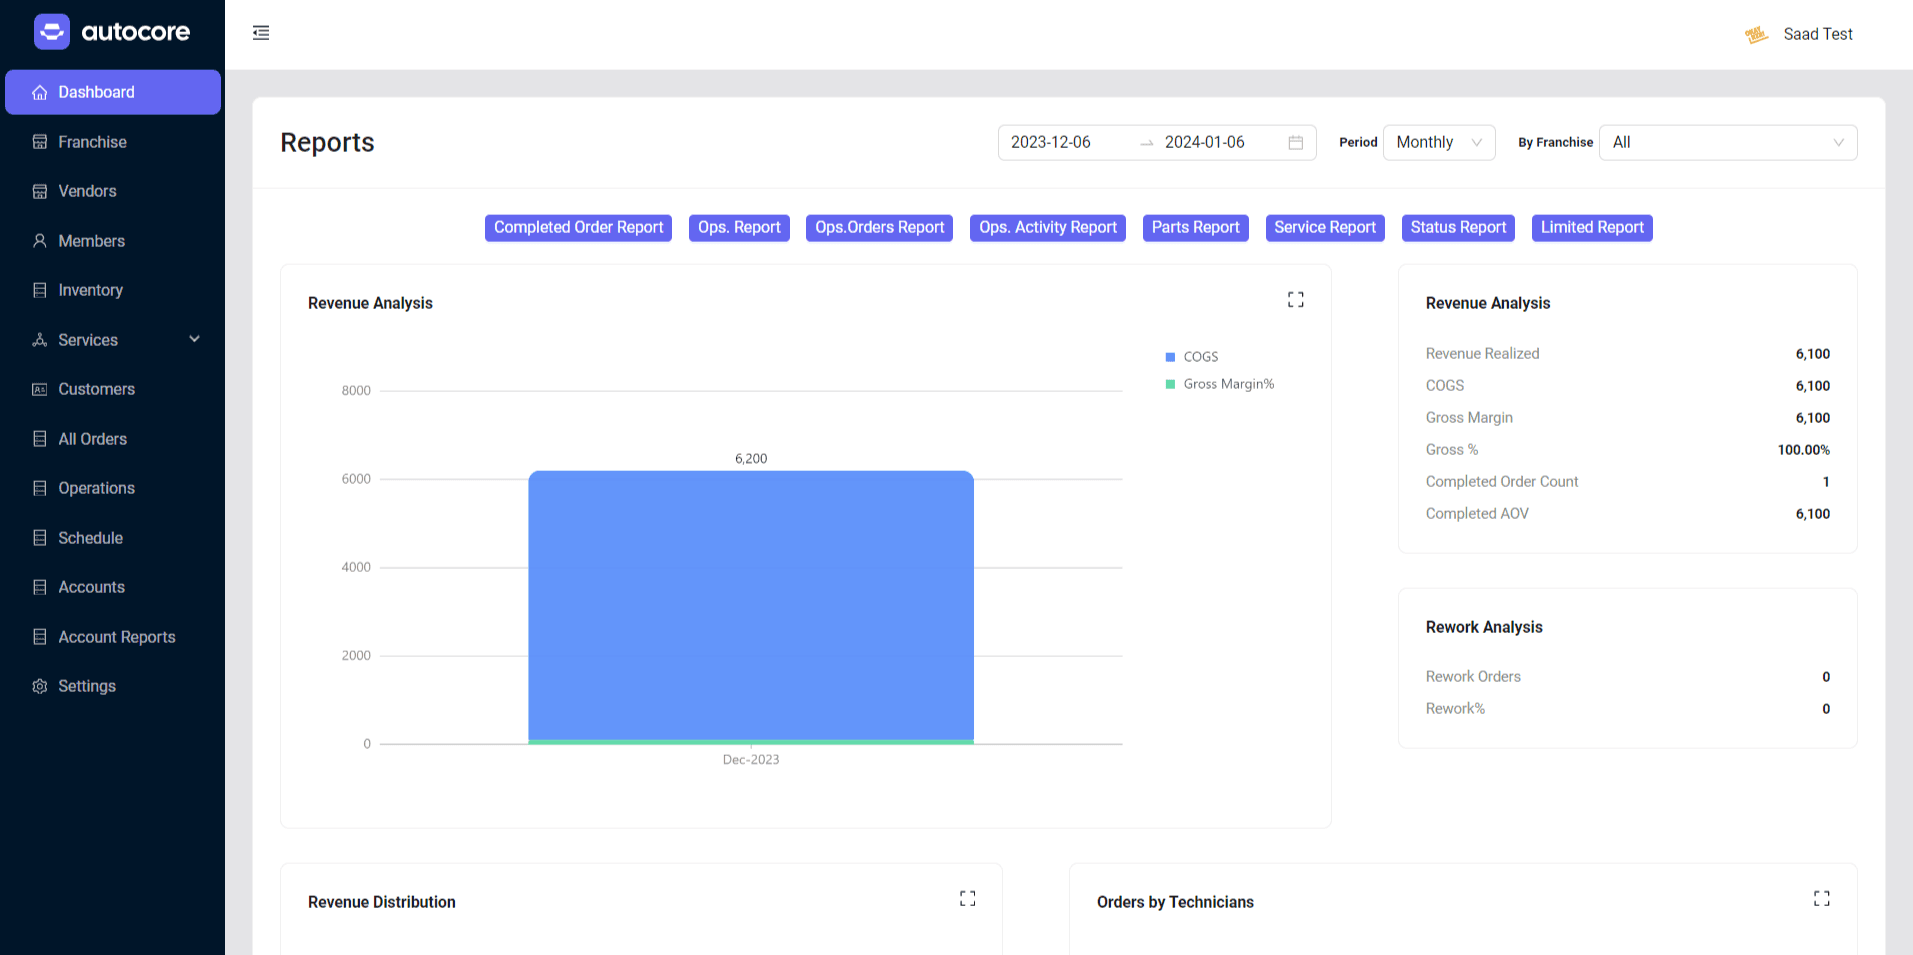Viewport: 1913px width, 955px height.
Task: Open Accounts from sidebar
Action: pyautogui.click(x=113, y=587)
